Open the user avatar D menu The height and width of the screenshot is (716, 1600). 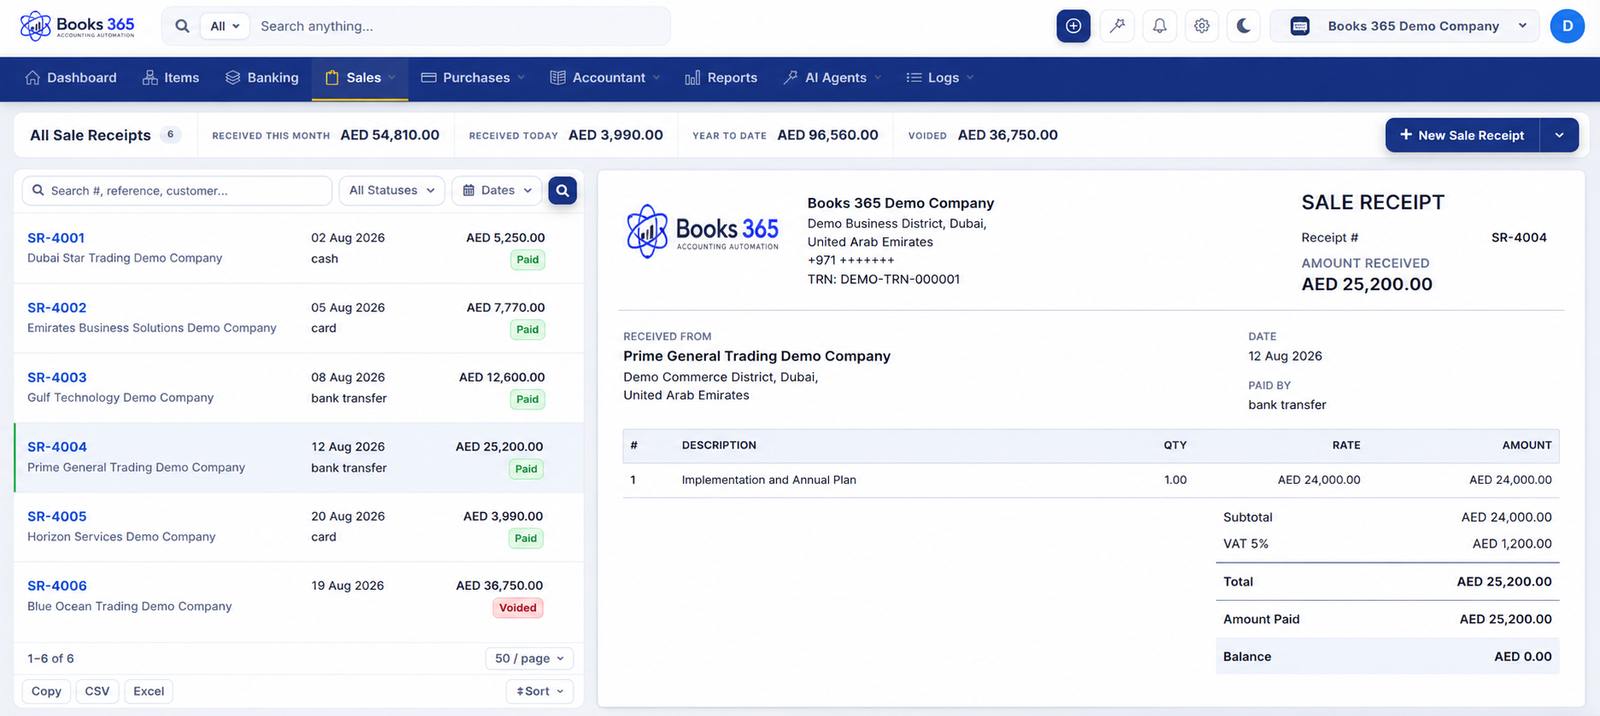(x=1567, y=26)
